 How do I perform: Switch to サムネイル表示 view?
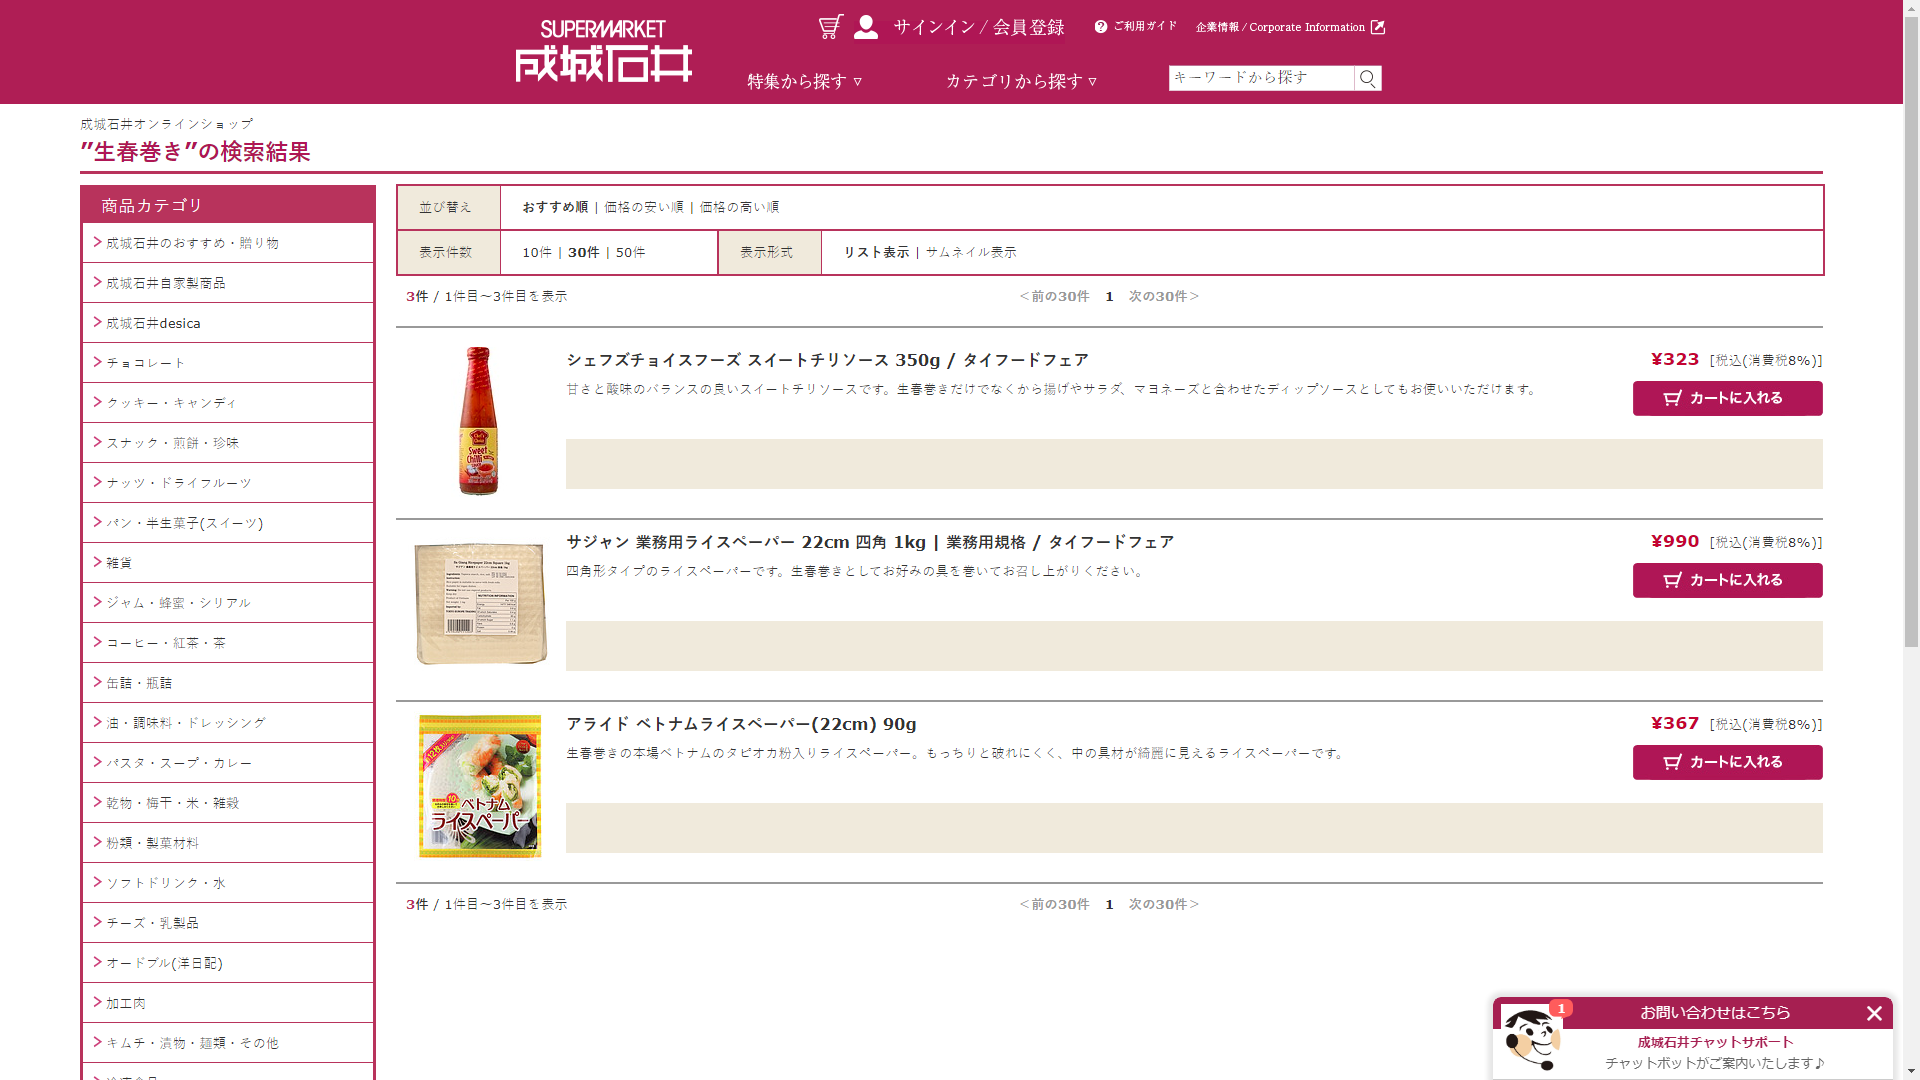(970, 252)
